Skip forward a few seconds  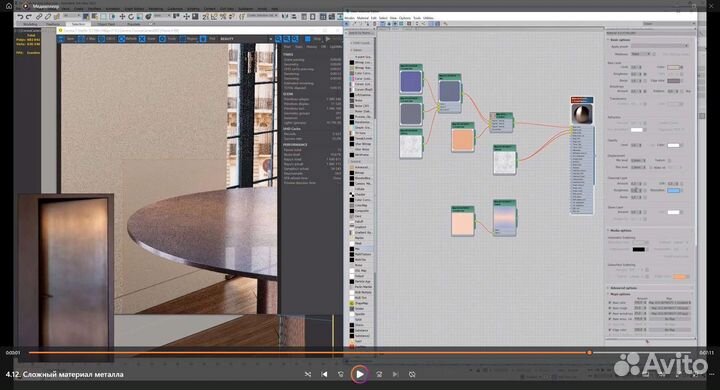pyautogui.click(x=379, y=374)
